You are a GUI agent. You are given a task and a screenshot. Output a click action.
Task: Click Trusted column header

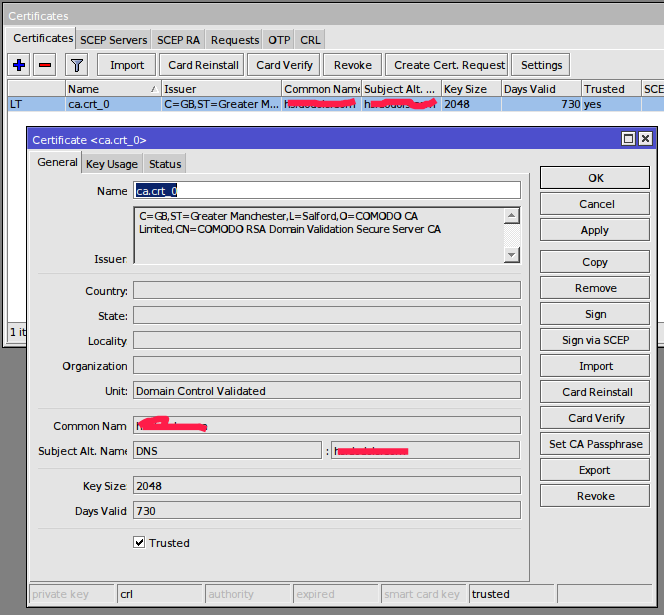[x=611, y=89]
